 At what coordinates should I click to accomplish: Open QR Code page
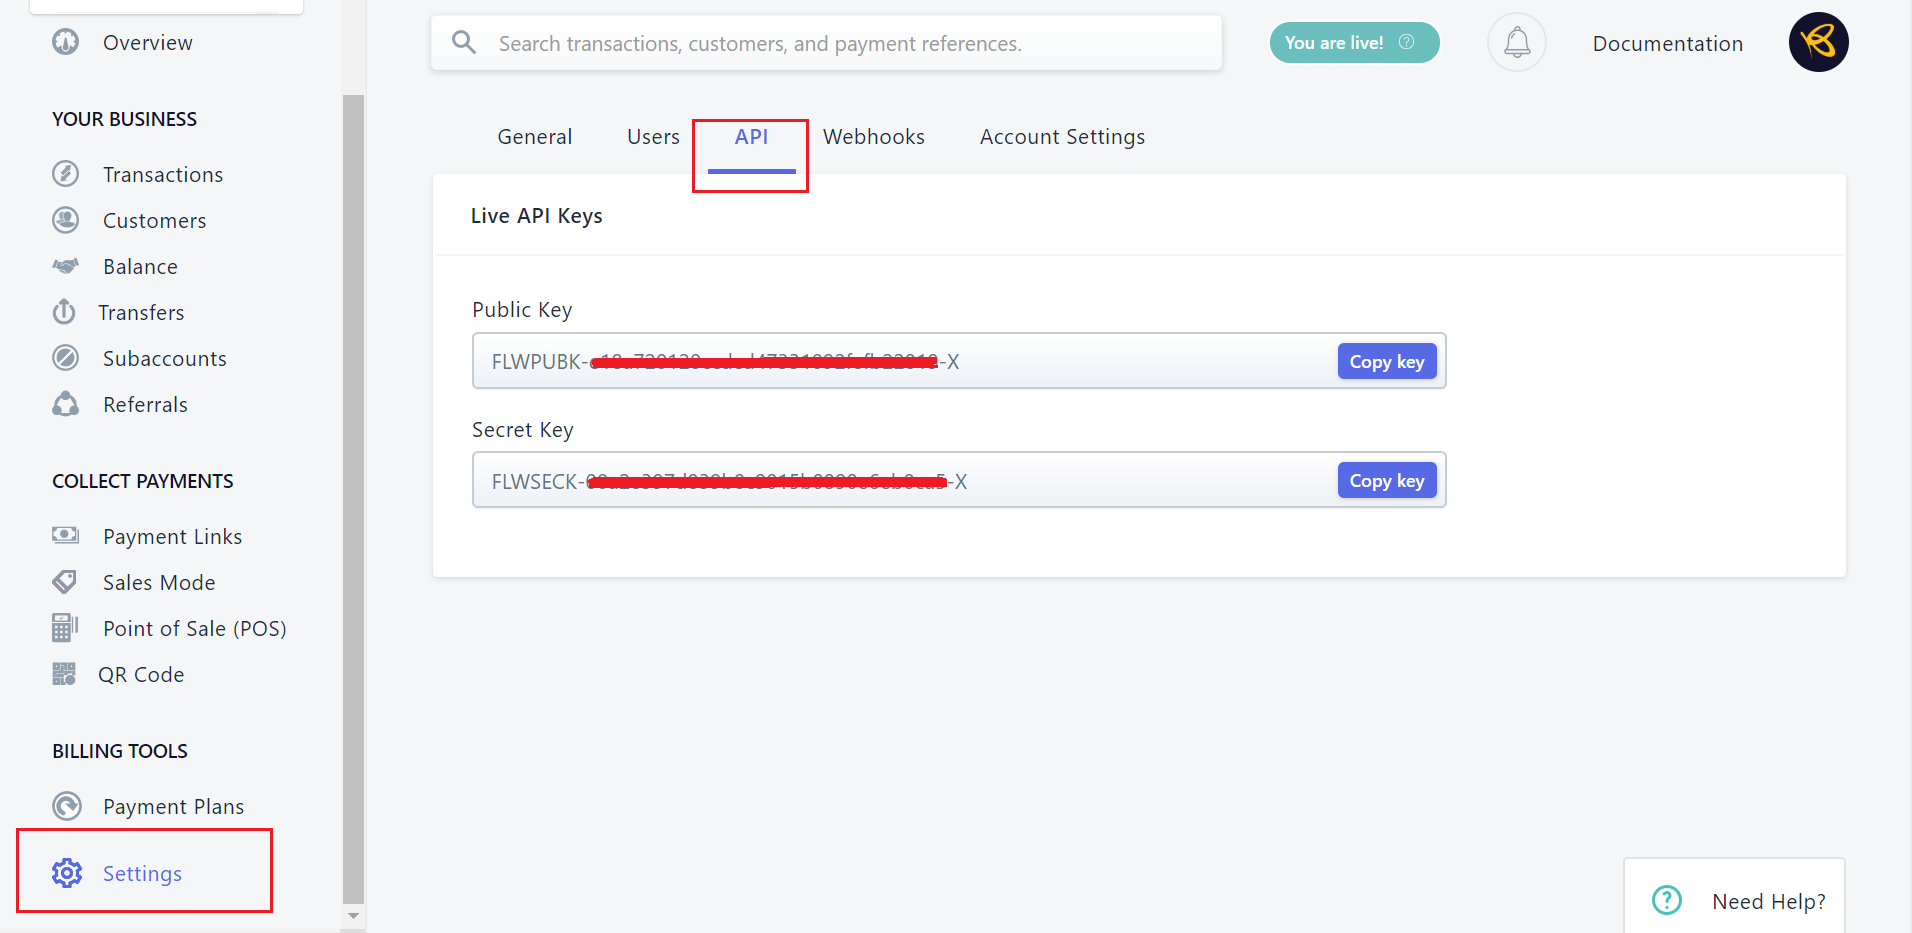click(141, 674)
